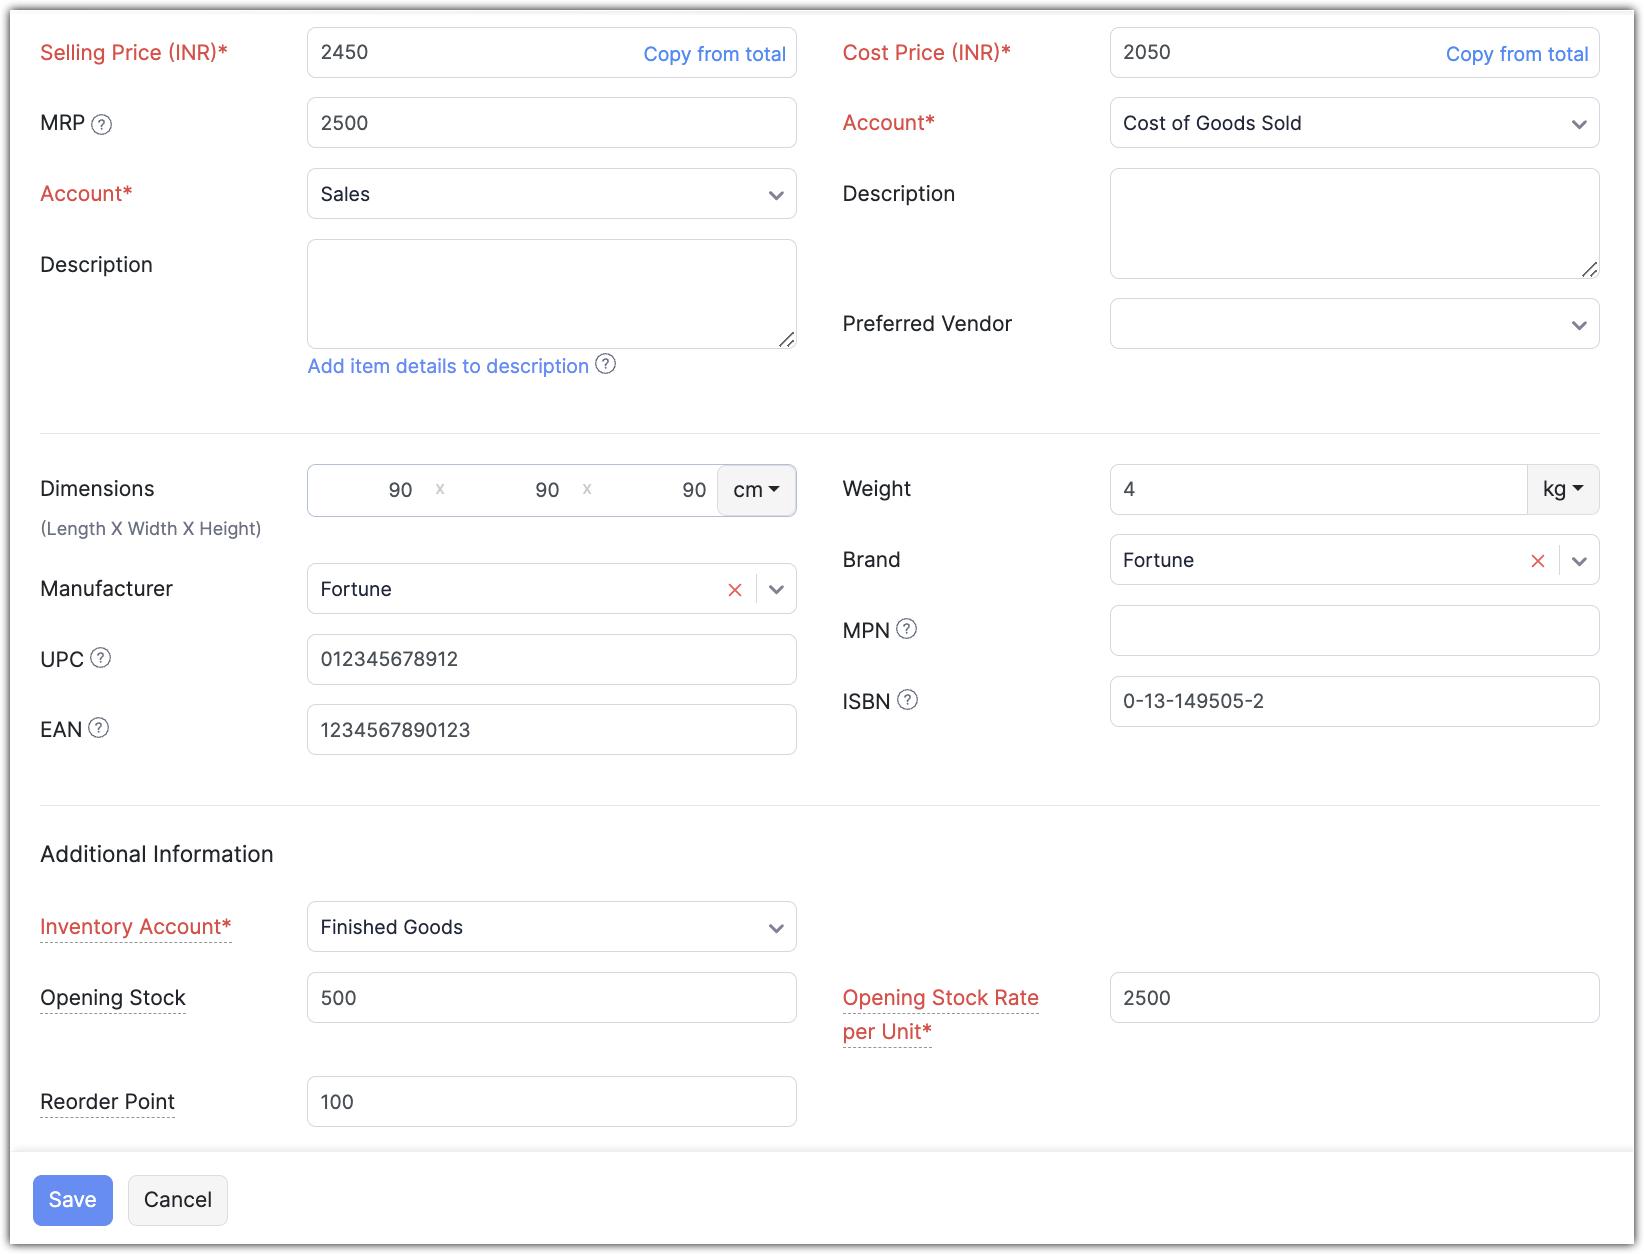Click the UPC help icon

(x=100, y=658)
